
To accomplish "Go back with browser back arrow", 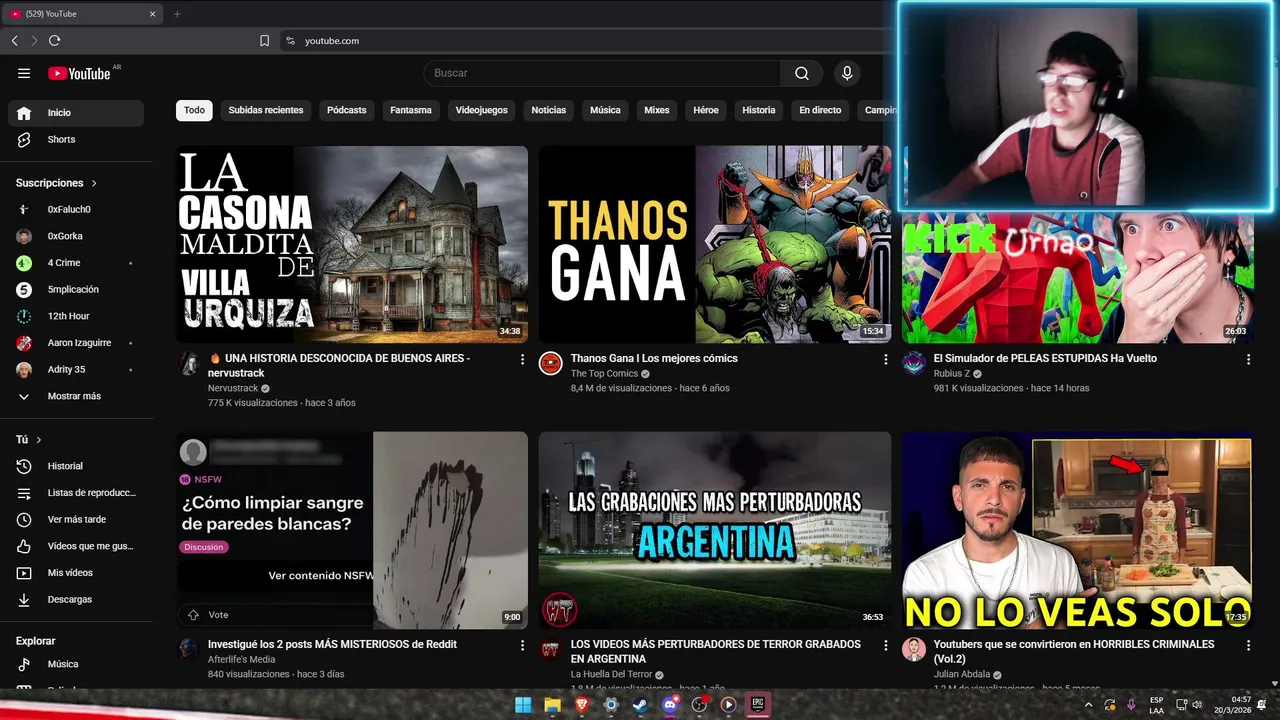I will (x=14, y=41).
